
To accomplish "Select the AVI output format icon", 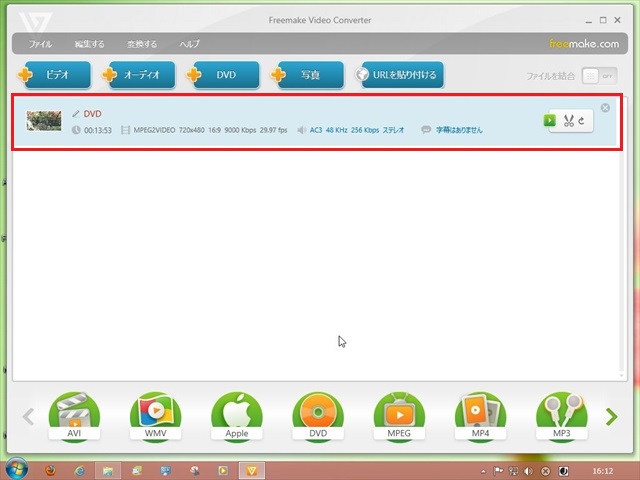I will tap(74, 414).
